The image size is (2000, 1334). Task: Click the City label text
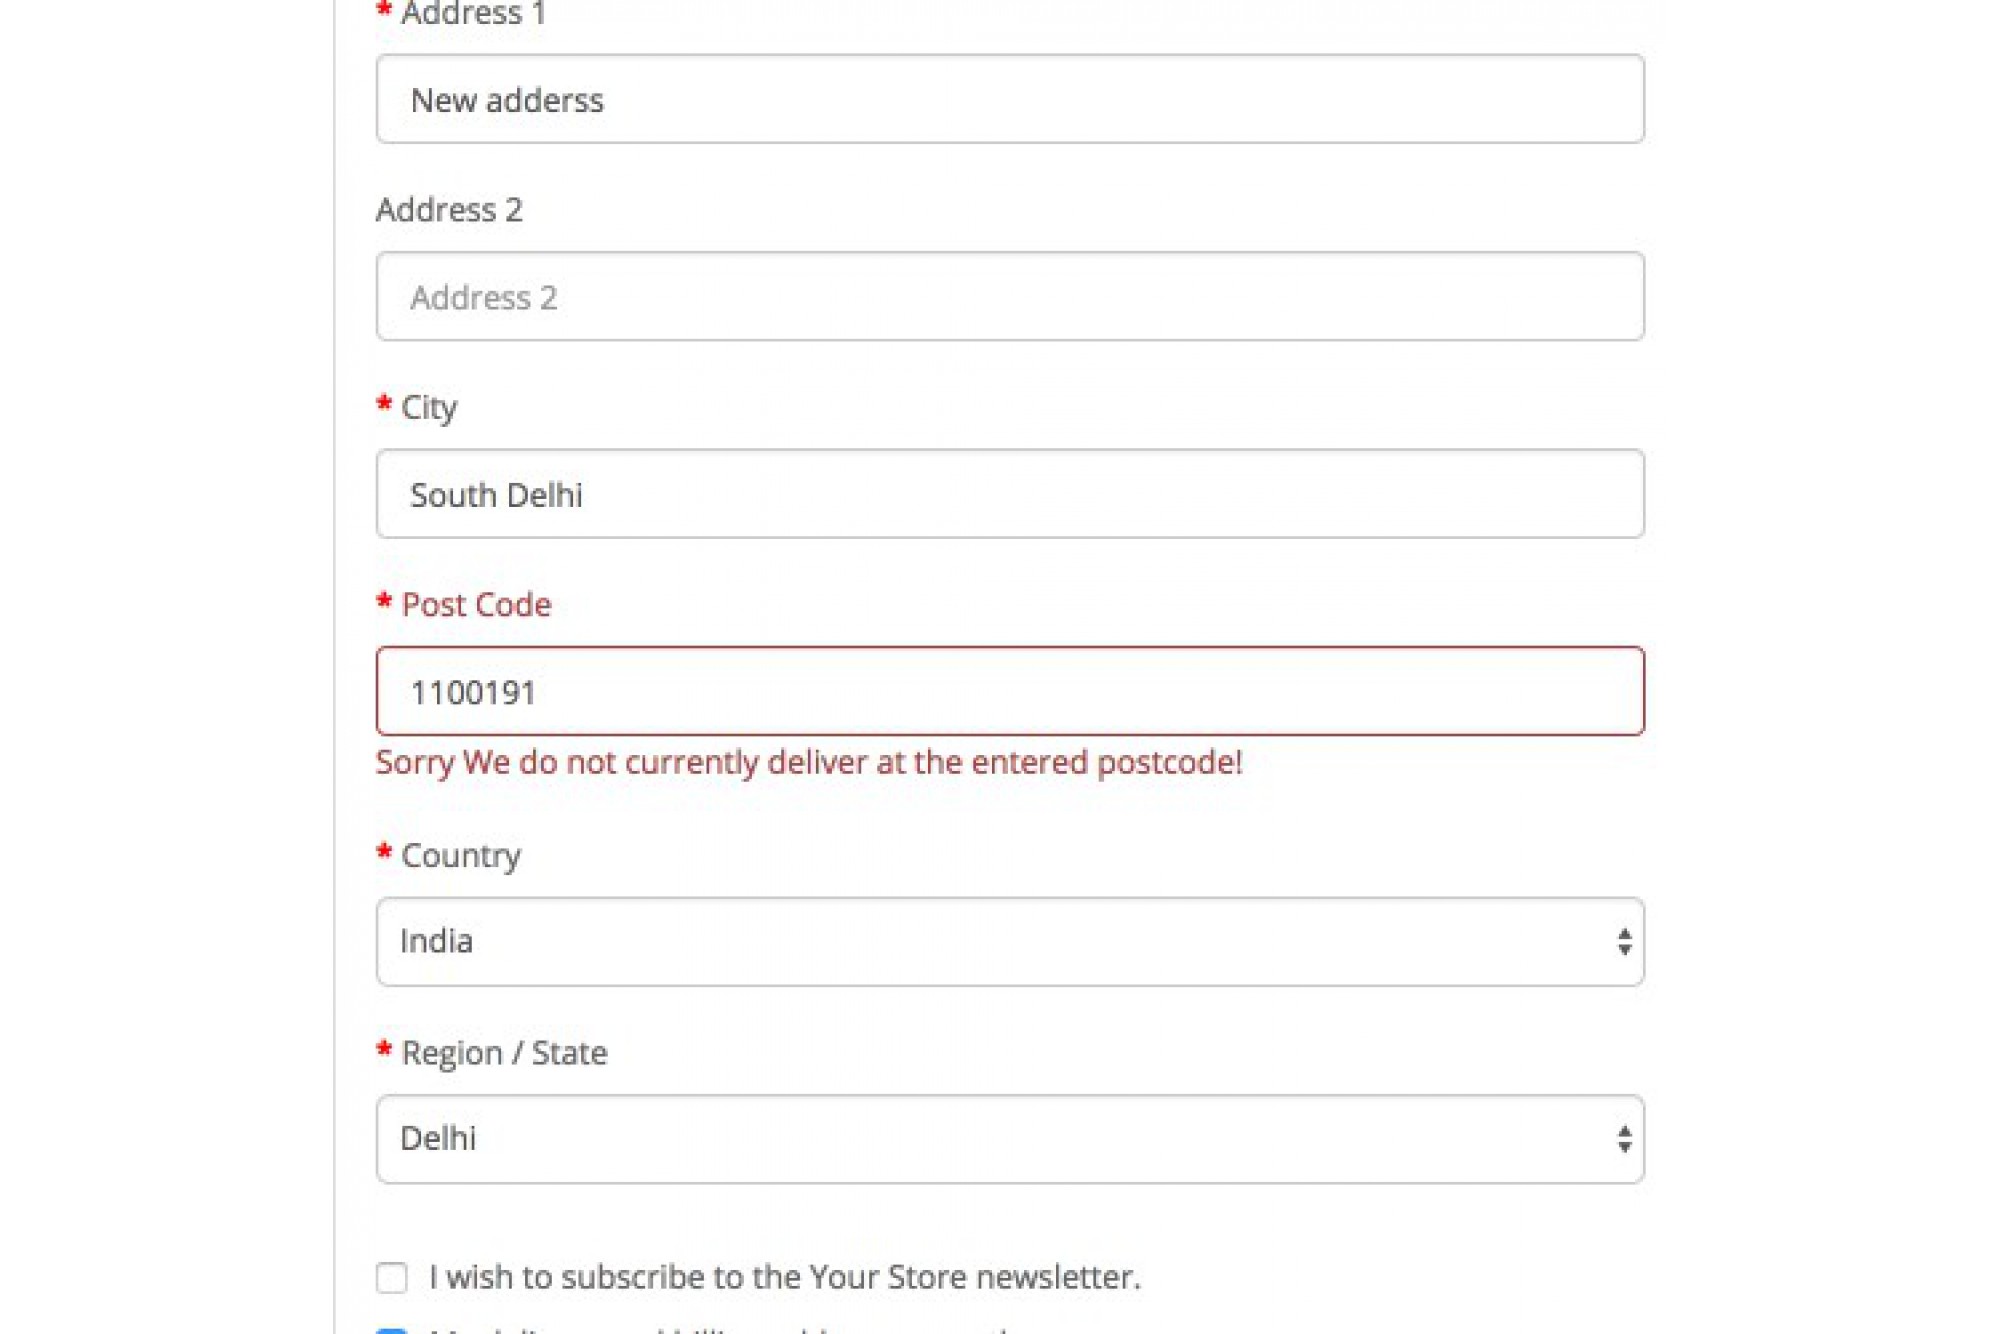click(427, 406)
